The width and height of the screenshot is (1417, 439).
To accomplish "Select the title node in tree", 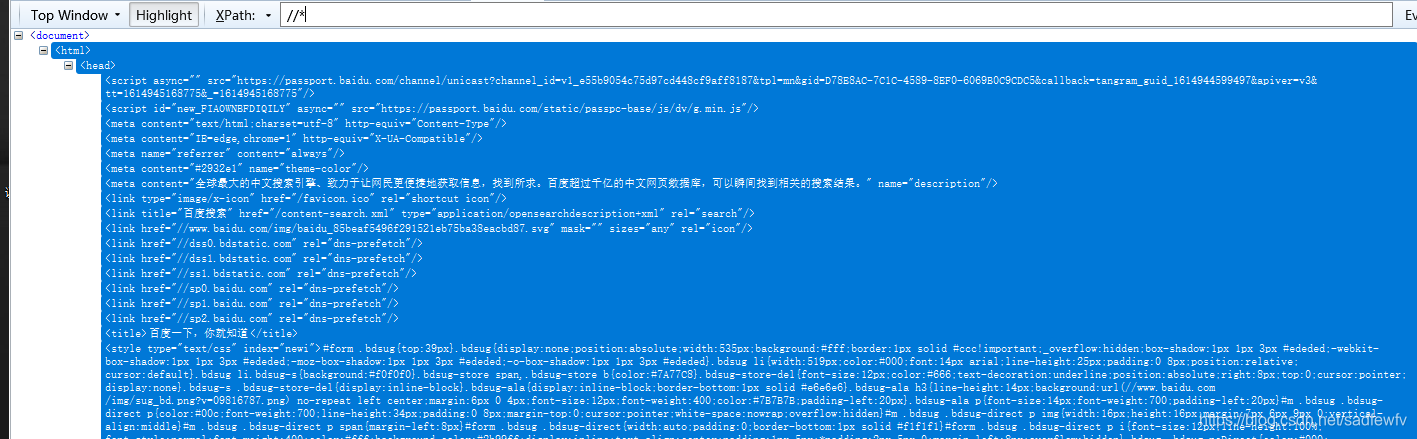I will click(201, 333).
